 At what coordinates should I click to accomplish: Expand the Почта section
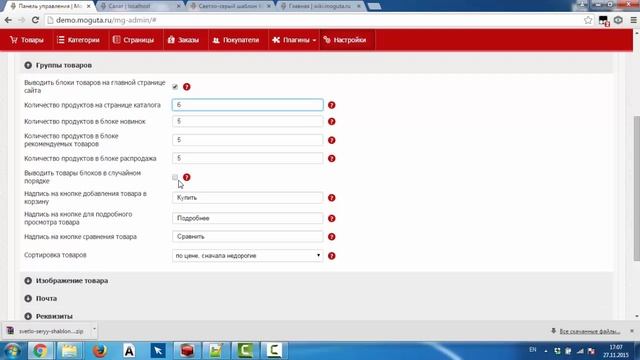click(x=41, y=298)
